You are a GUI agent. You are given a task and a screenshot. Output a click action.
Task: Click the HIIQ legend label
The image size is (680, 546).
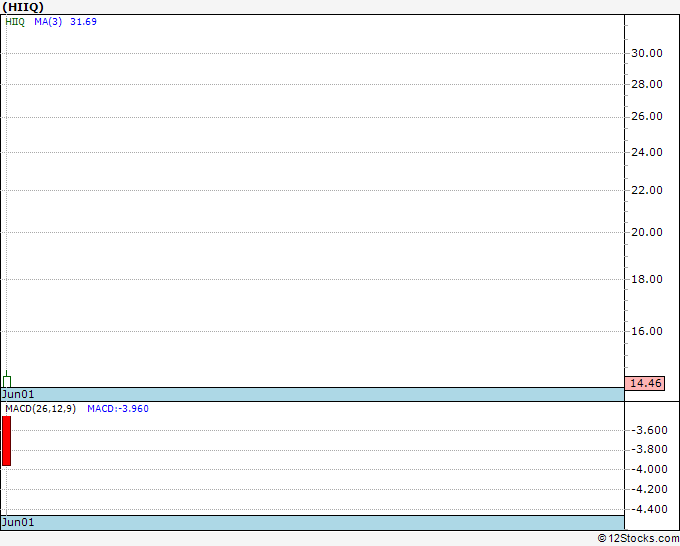[15, 22]
